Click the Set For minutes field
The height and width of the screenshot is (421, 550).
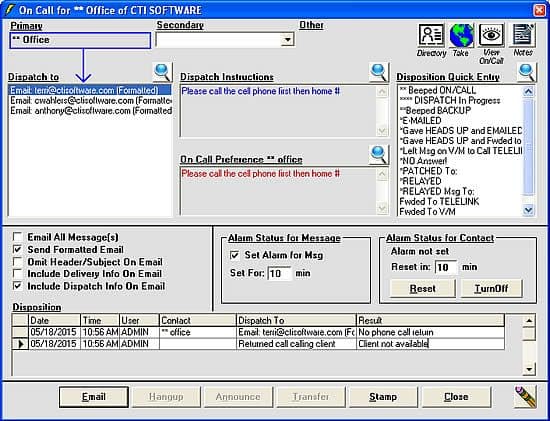(x=279, y=273)
